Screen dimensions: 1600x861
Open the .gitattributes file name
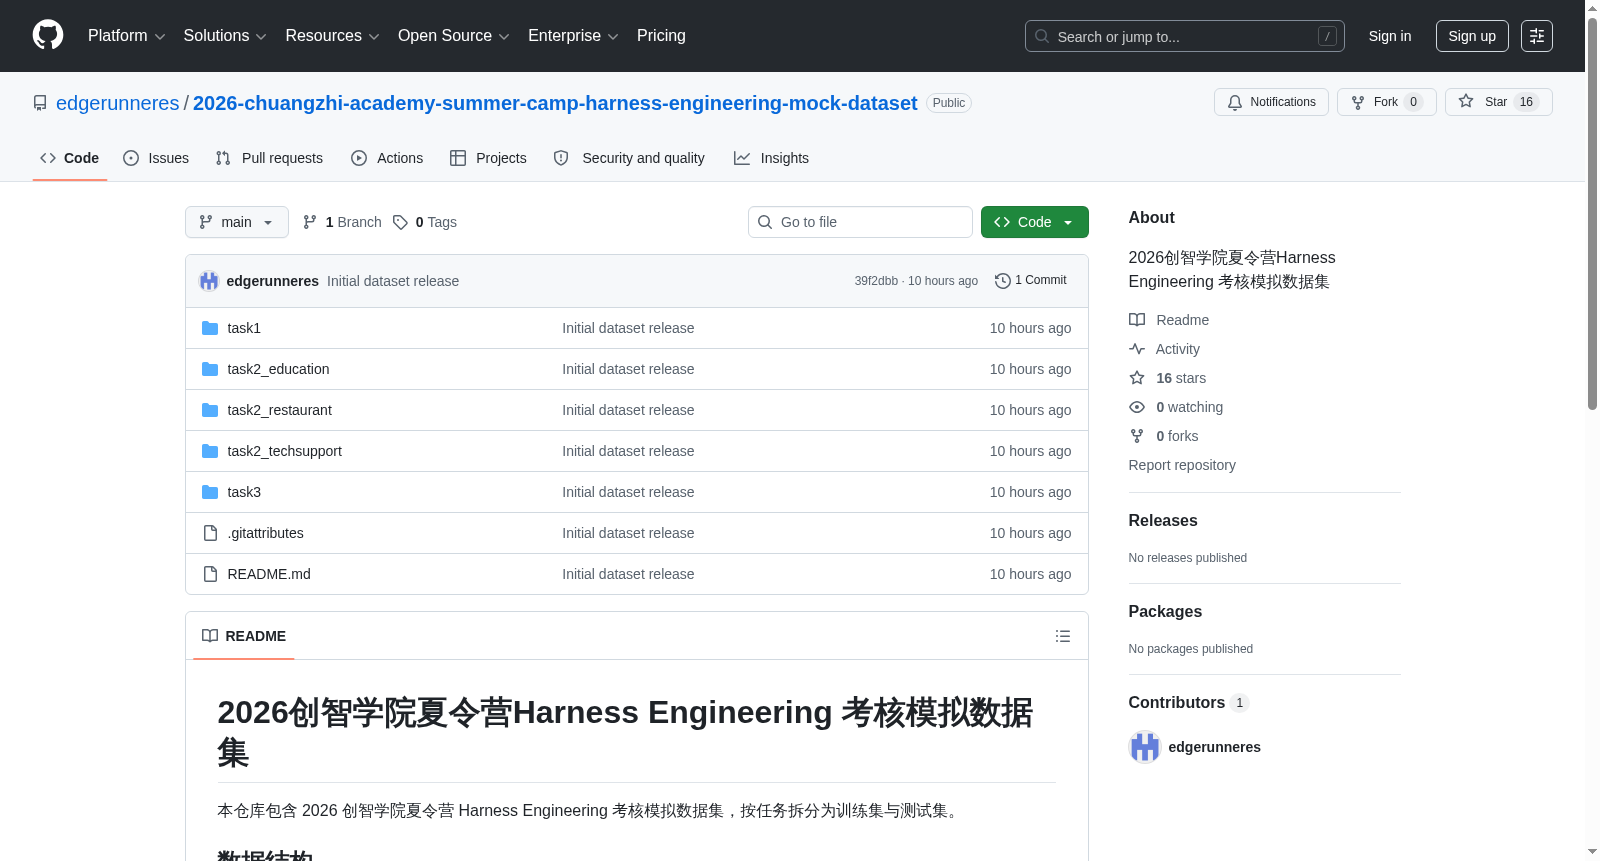[x=266, y=533]
